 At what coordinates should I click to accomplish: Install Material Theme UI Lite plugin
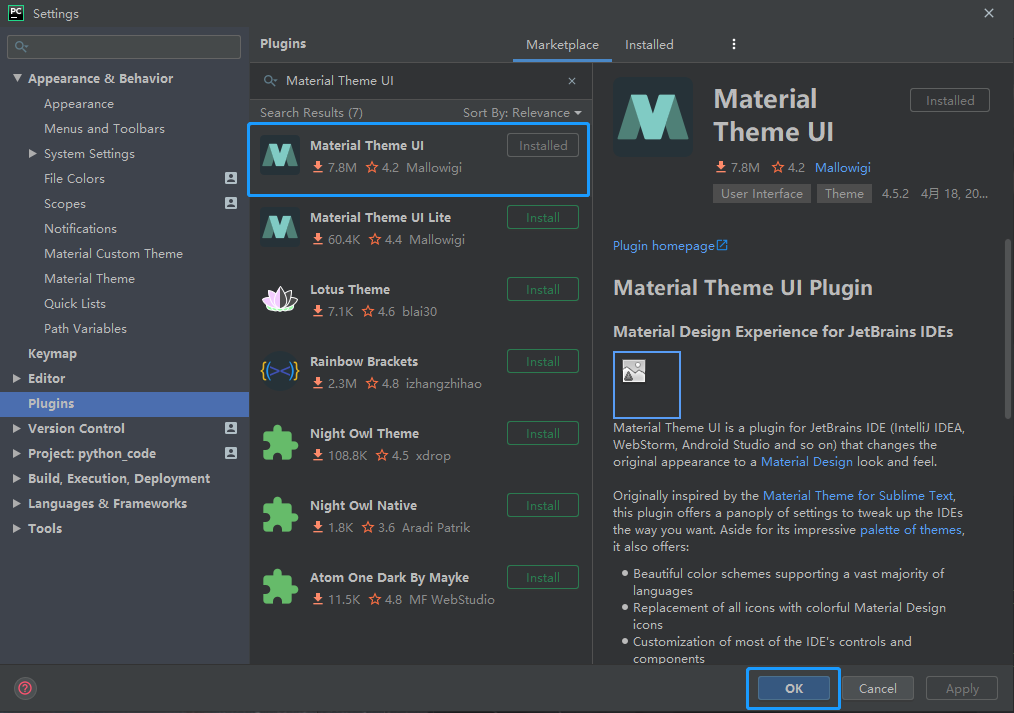pos(543,217)
